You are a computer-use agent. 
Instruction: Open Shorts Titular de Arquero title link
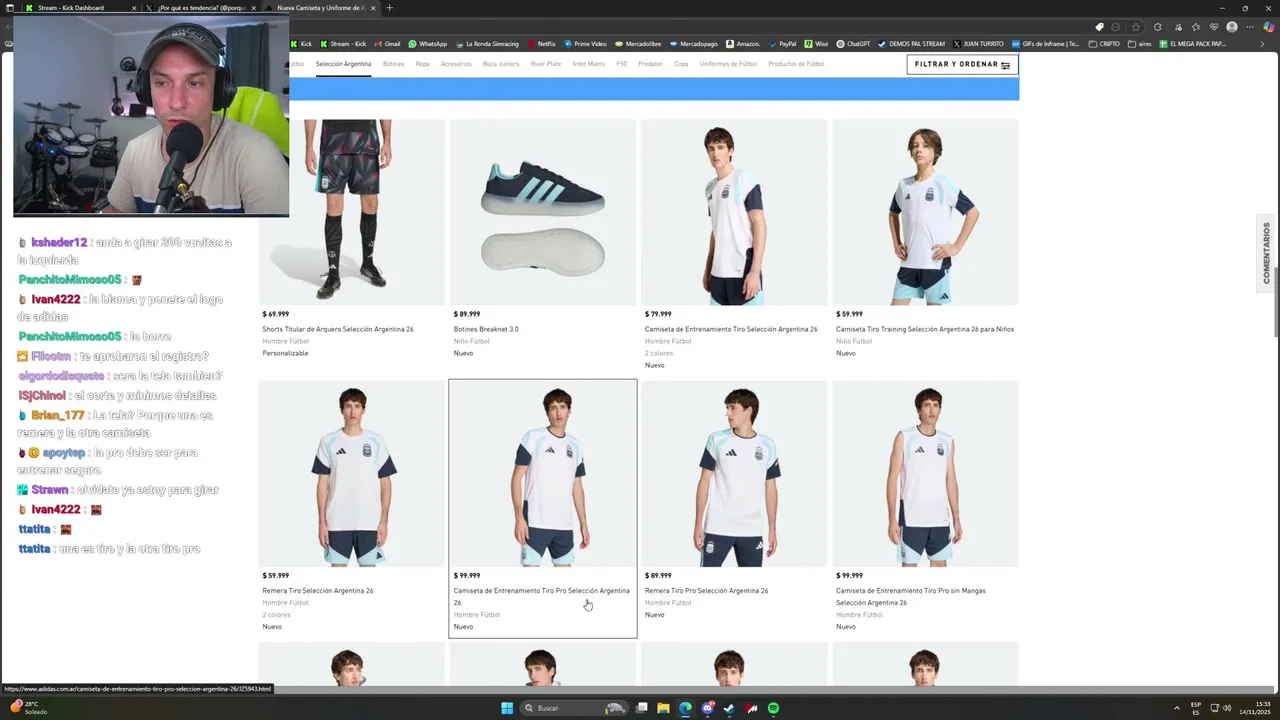tap(338, 329)
